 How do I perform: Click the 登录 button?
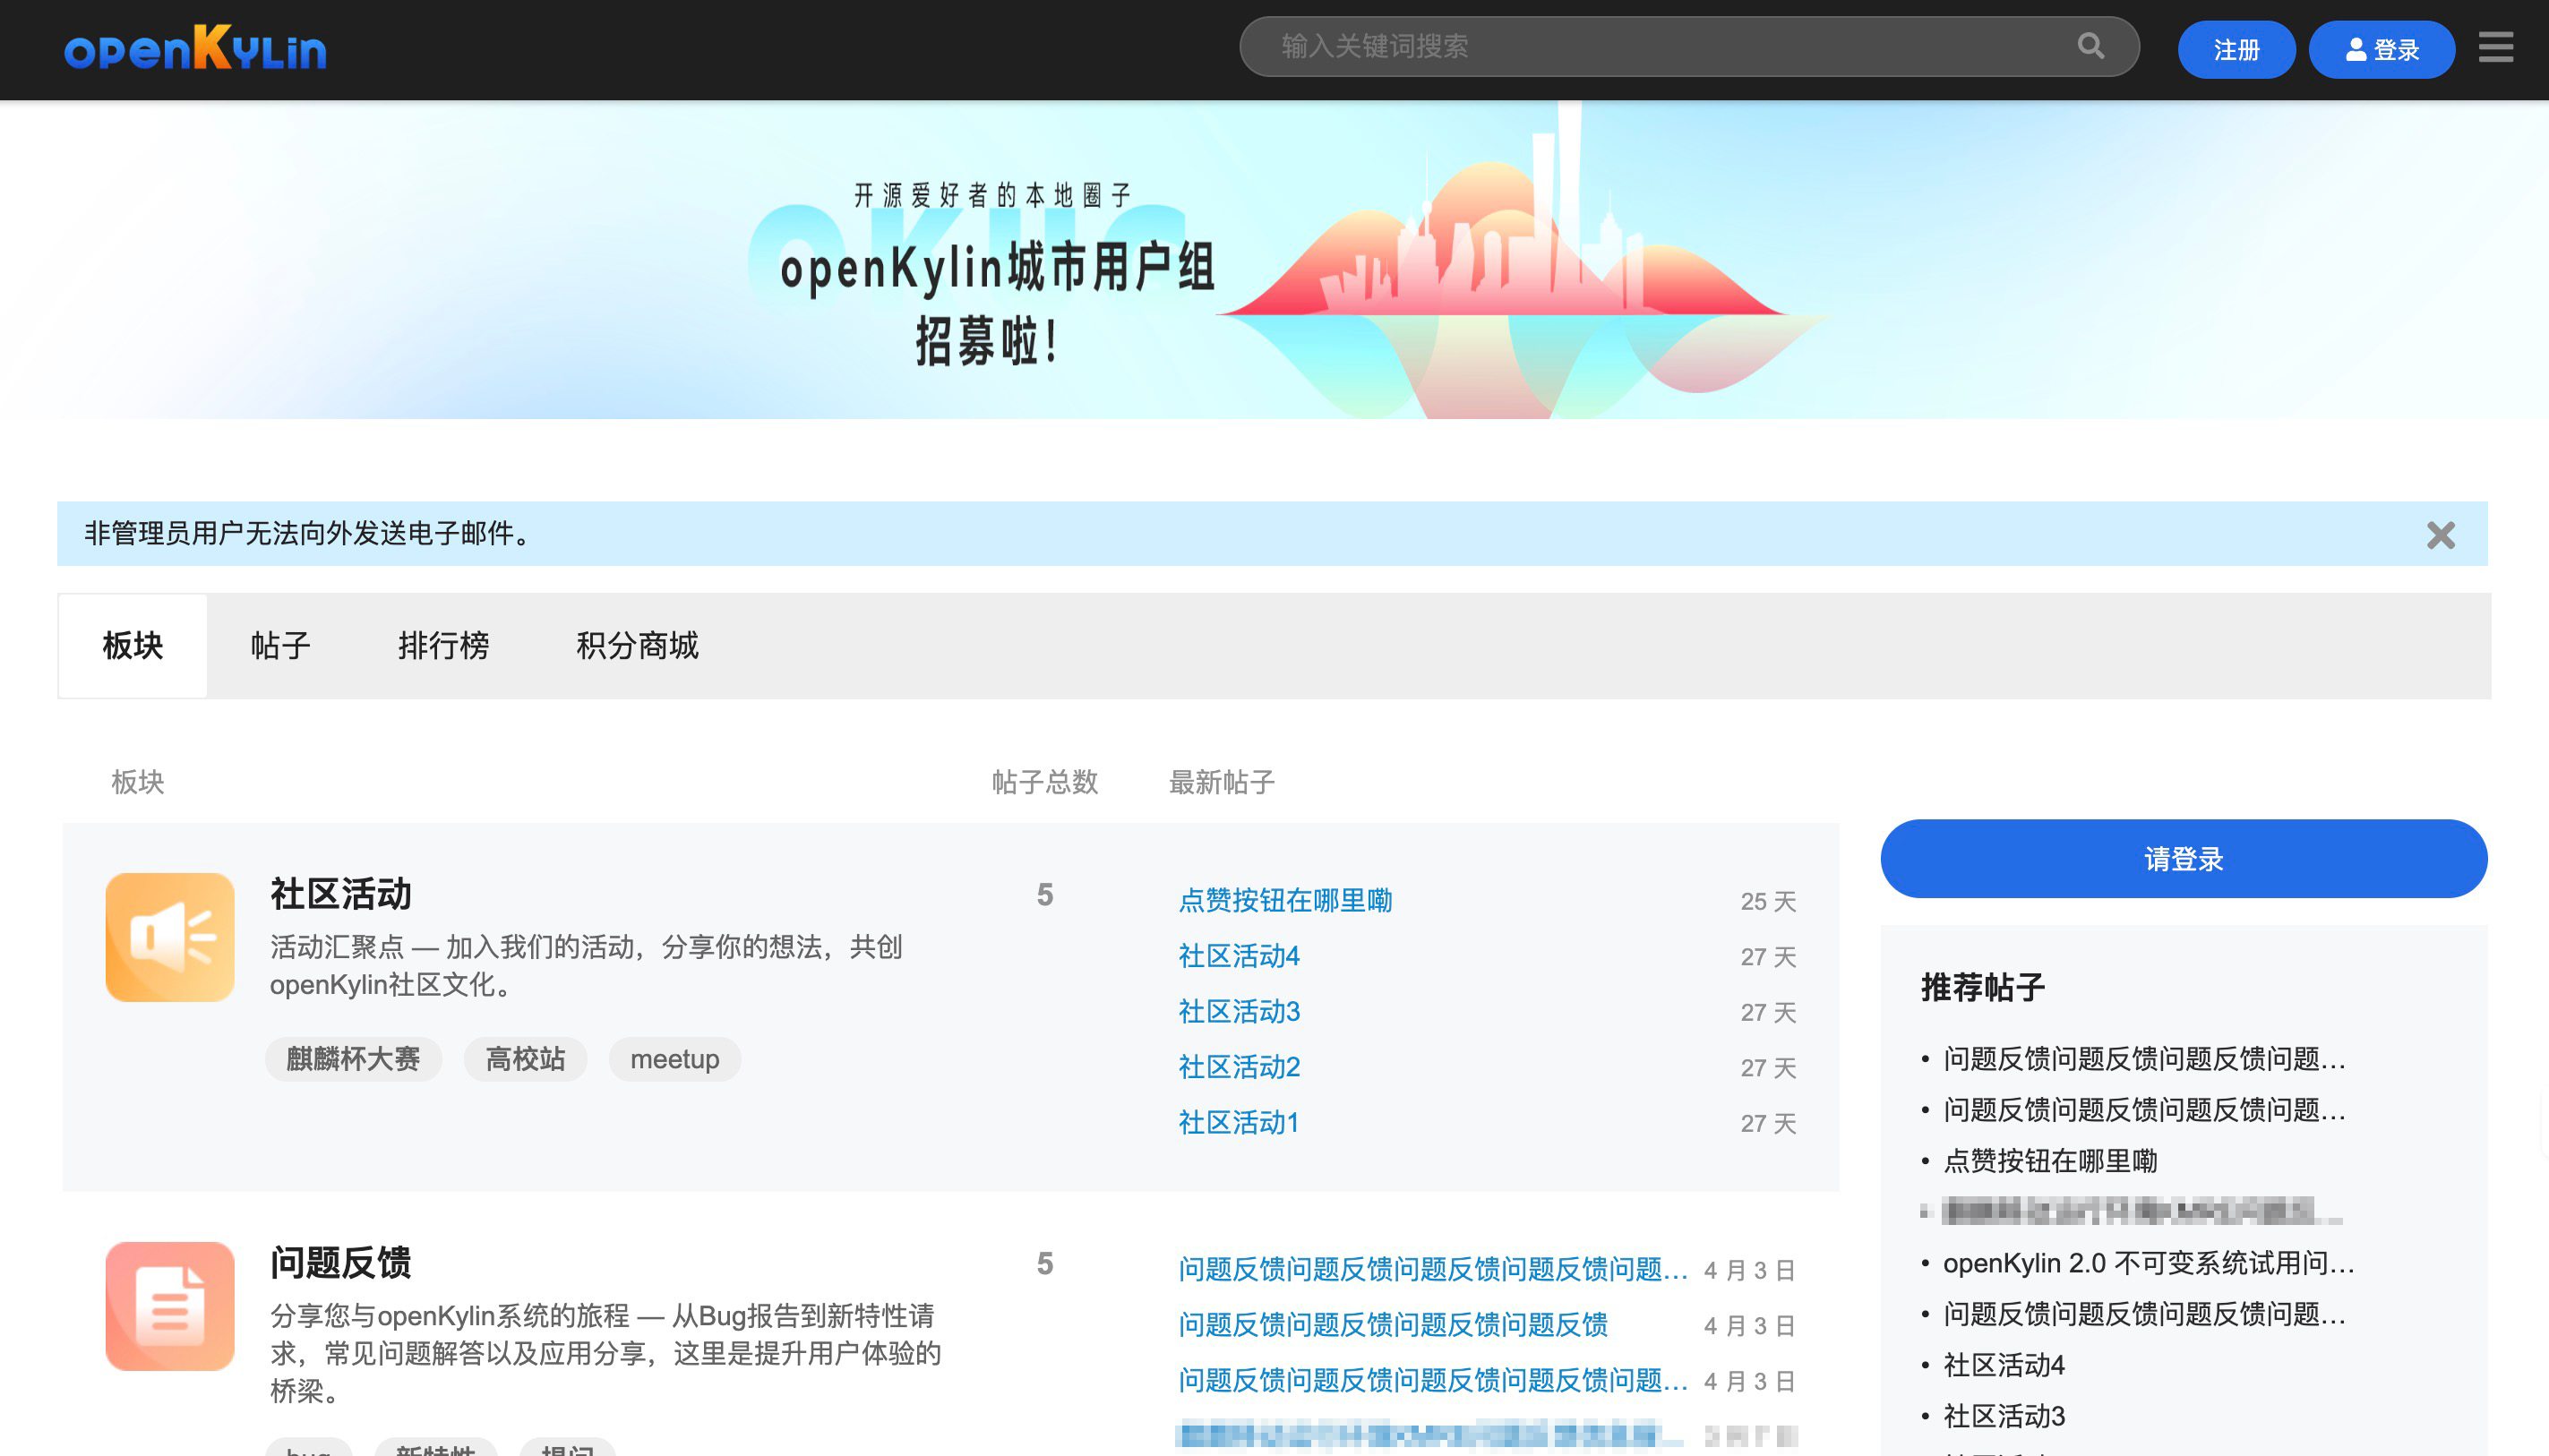(2382, 49)
